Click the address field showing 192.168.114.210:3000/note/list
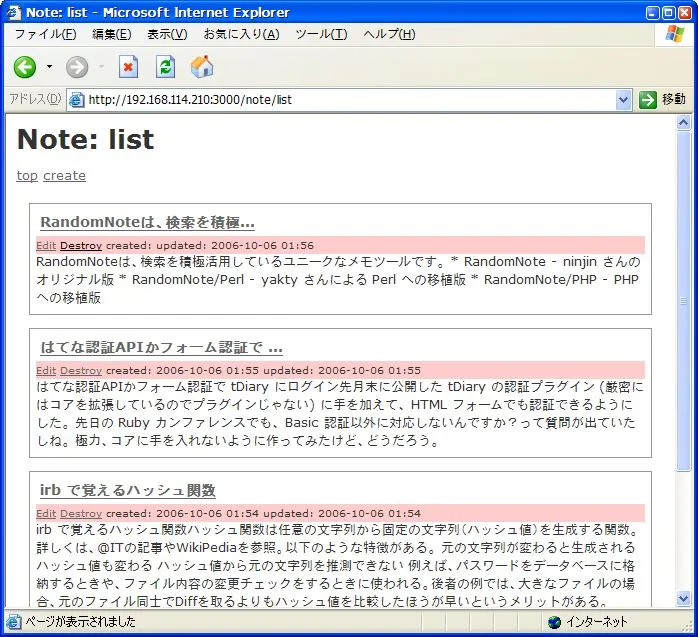Screen dimensions: 698x637 point(349,100)
